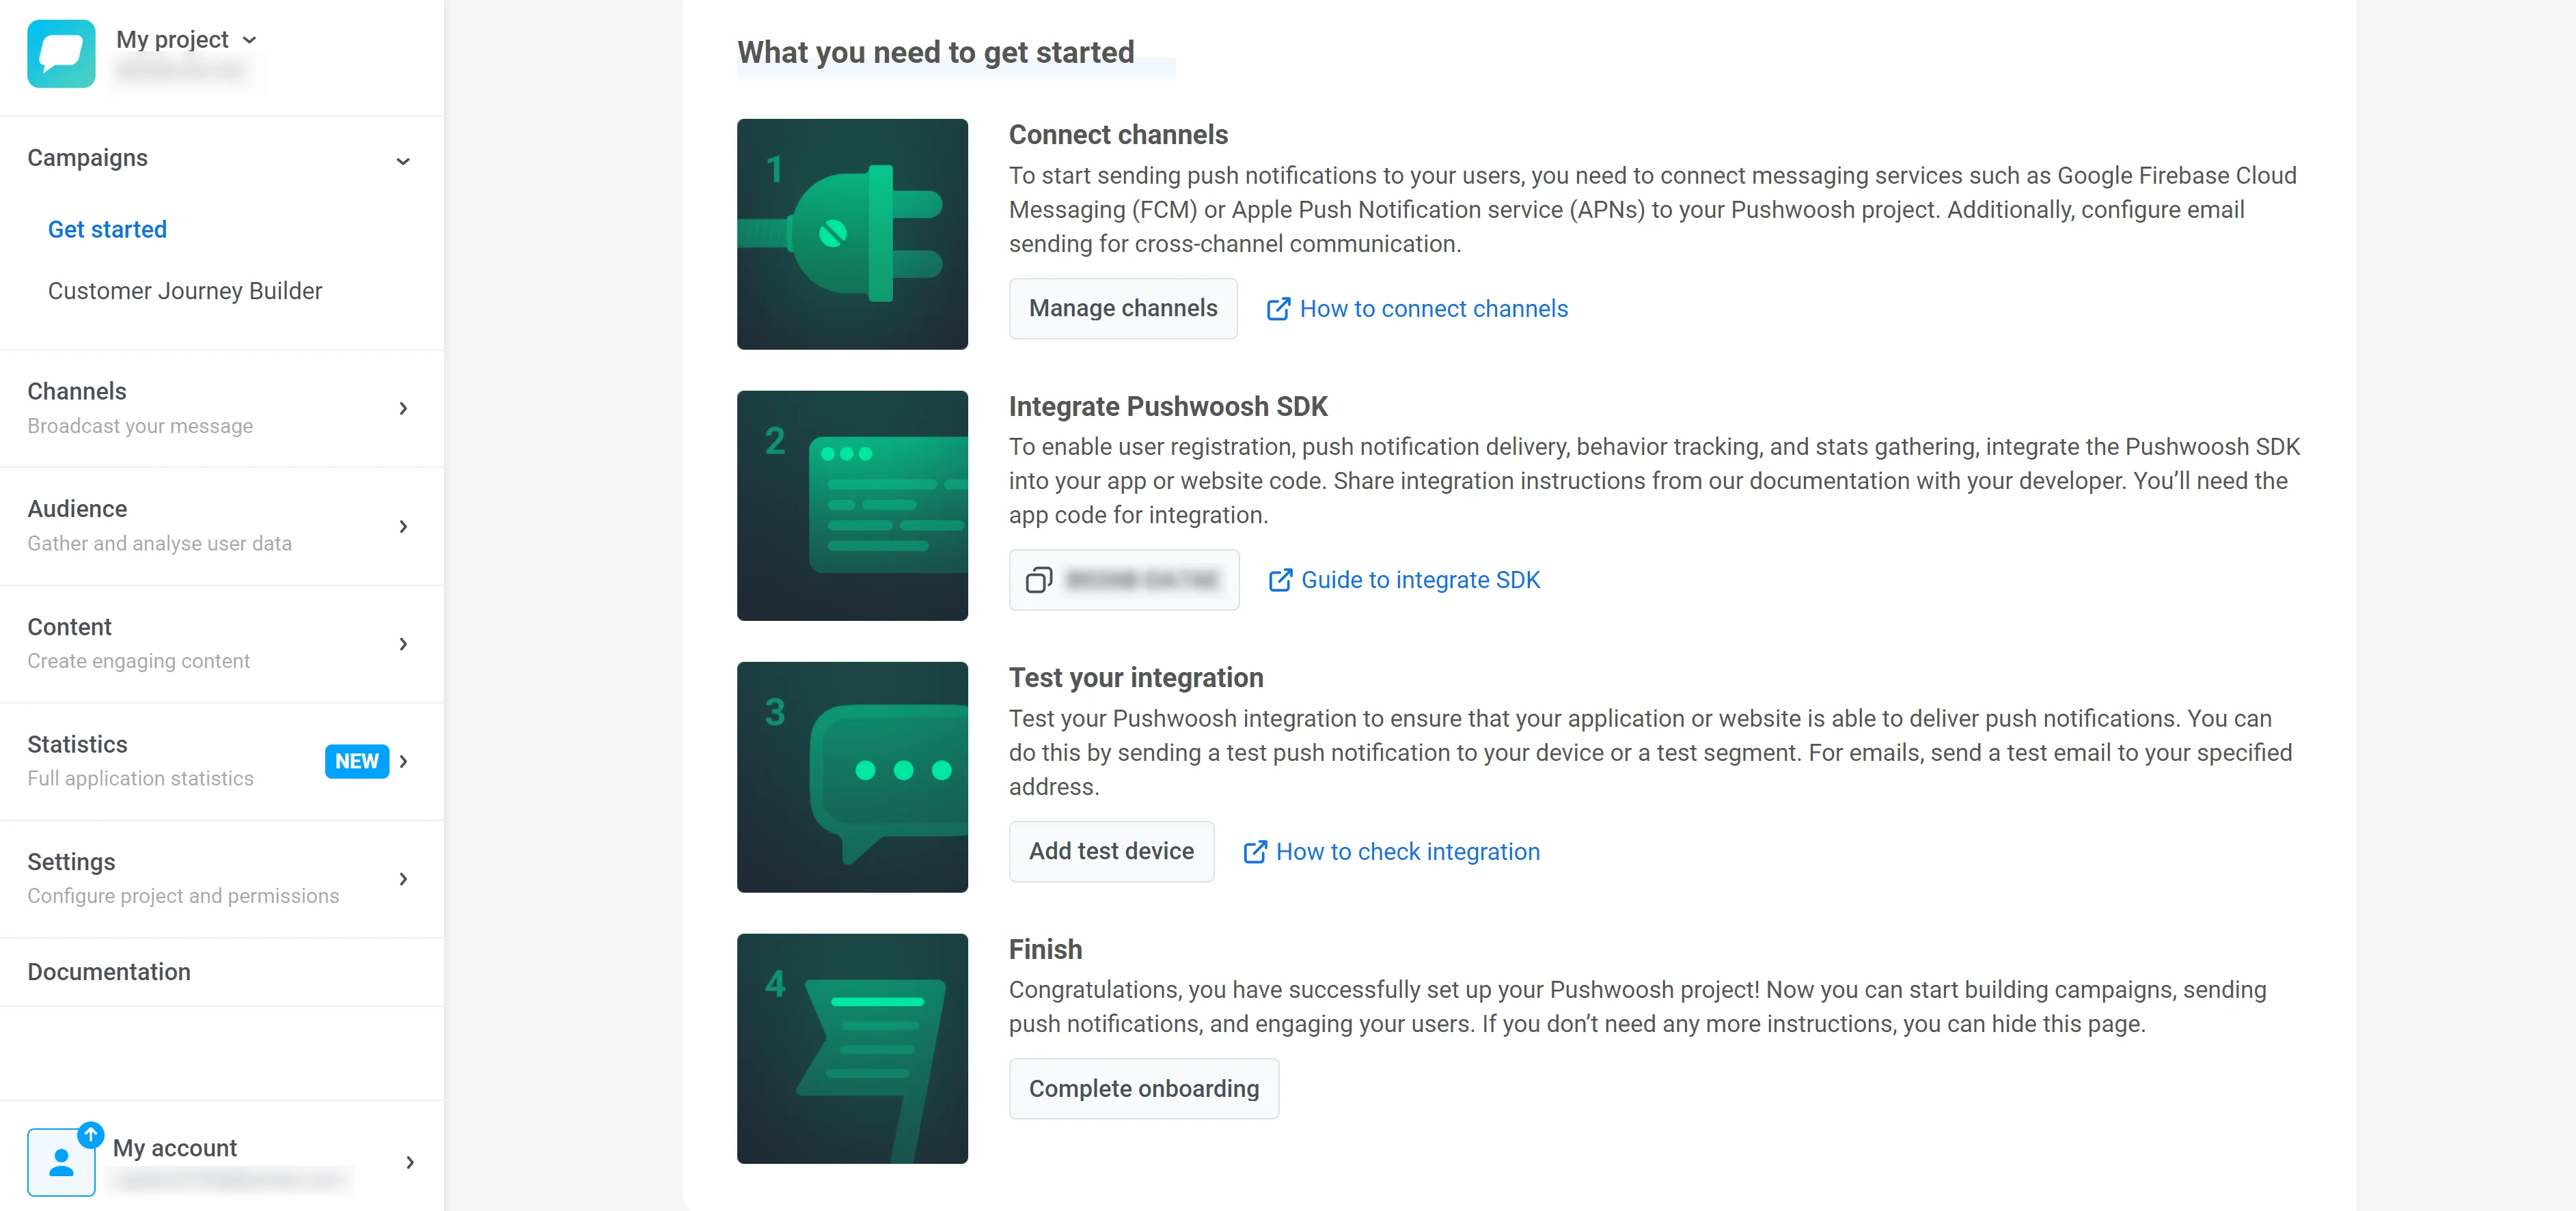Image resolution: width=2576 pixels, height=1211 pixels.
Task: Collapse the Campaigns section chevron
Action: [403, 161]
